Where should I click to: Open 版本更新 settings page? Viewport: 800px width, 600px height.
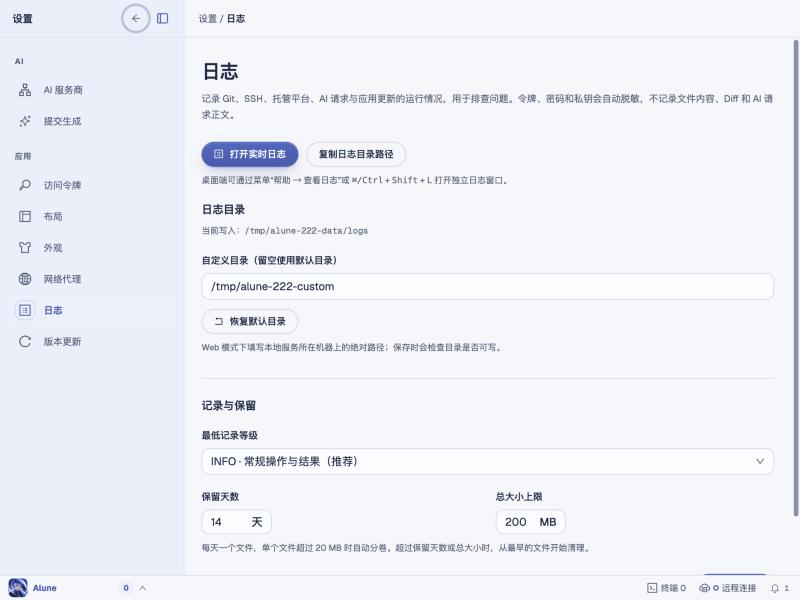tap(92, 341)
